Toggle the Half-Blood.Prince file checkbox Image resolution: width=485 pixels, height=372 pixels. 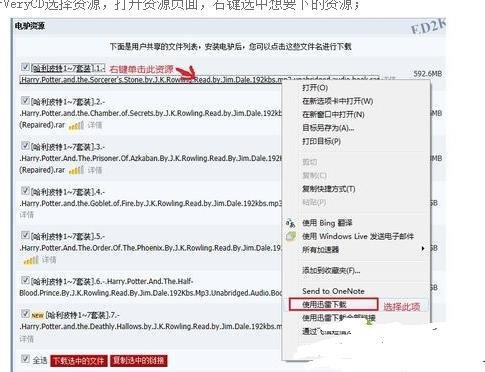pyautogui.click(x=25, y=280)
